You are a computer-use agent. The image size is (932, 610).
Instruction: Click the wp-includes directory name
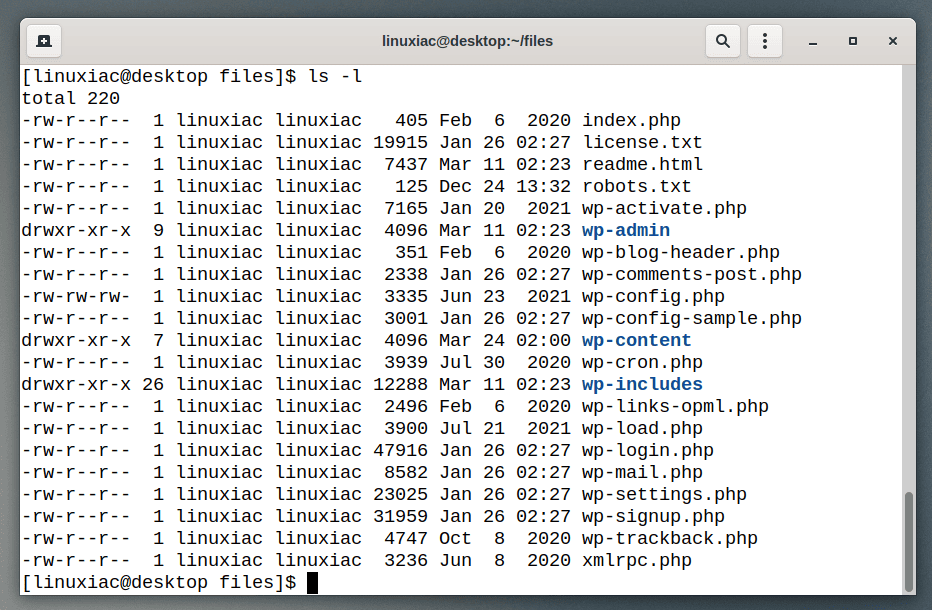coord(642,385)
